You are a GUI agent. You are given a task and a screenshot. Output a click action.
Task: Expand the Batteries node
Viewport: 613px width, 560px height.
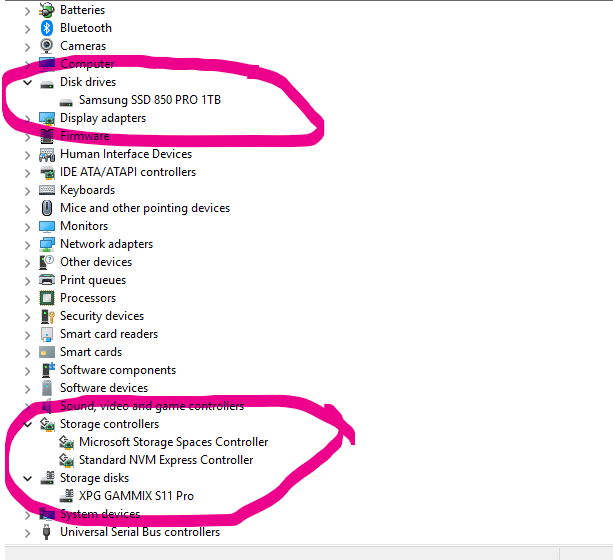click(x=27, y=11)
